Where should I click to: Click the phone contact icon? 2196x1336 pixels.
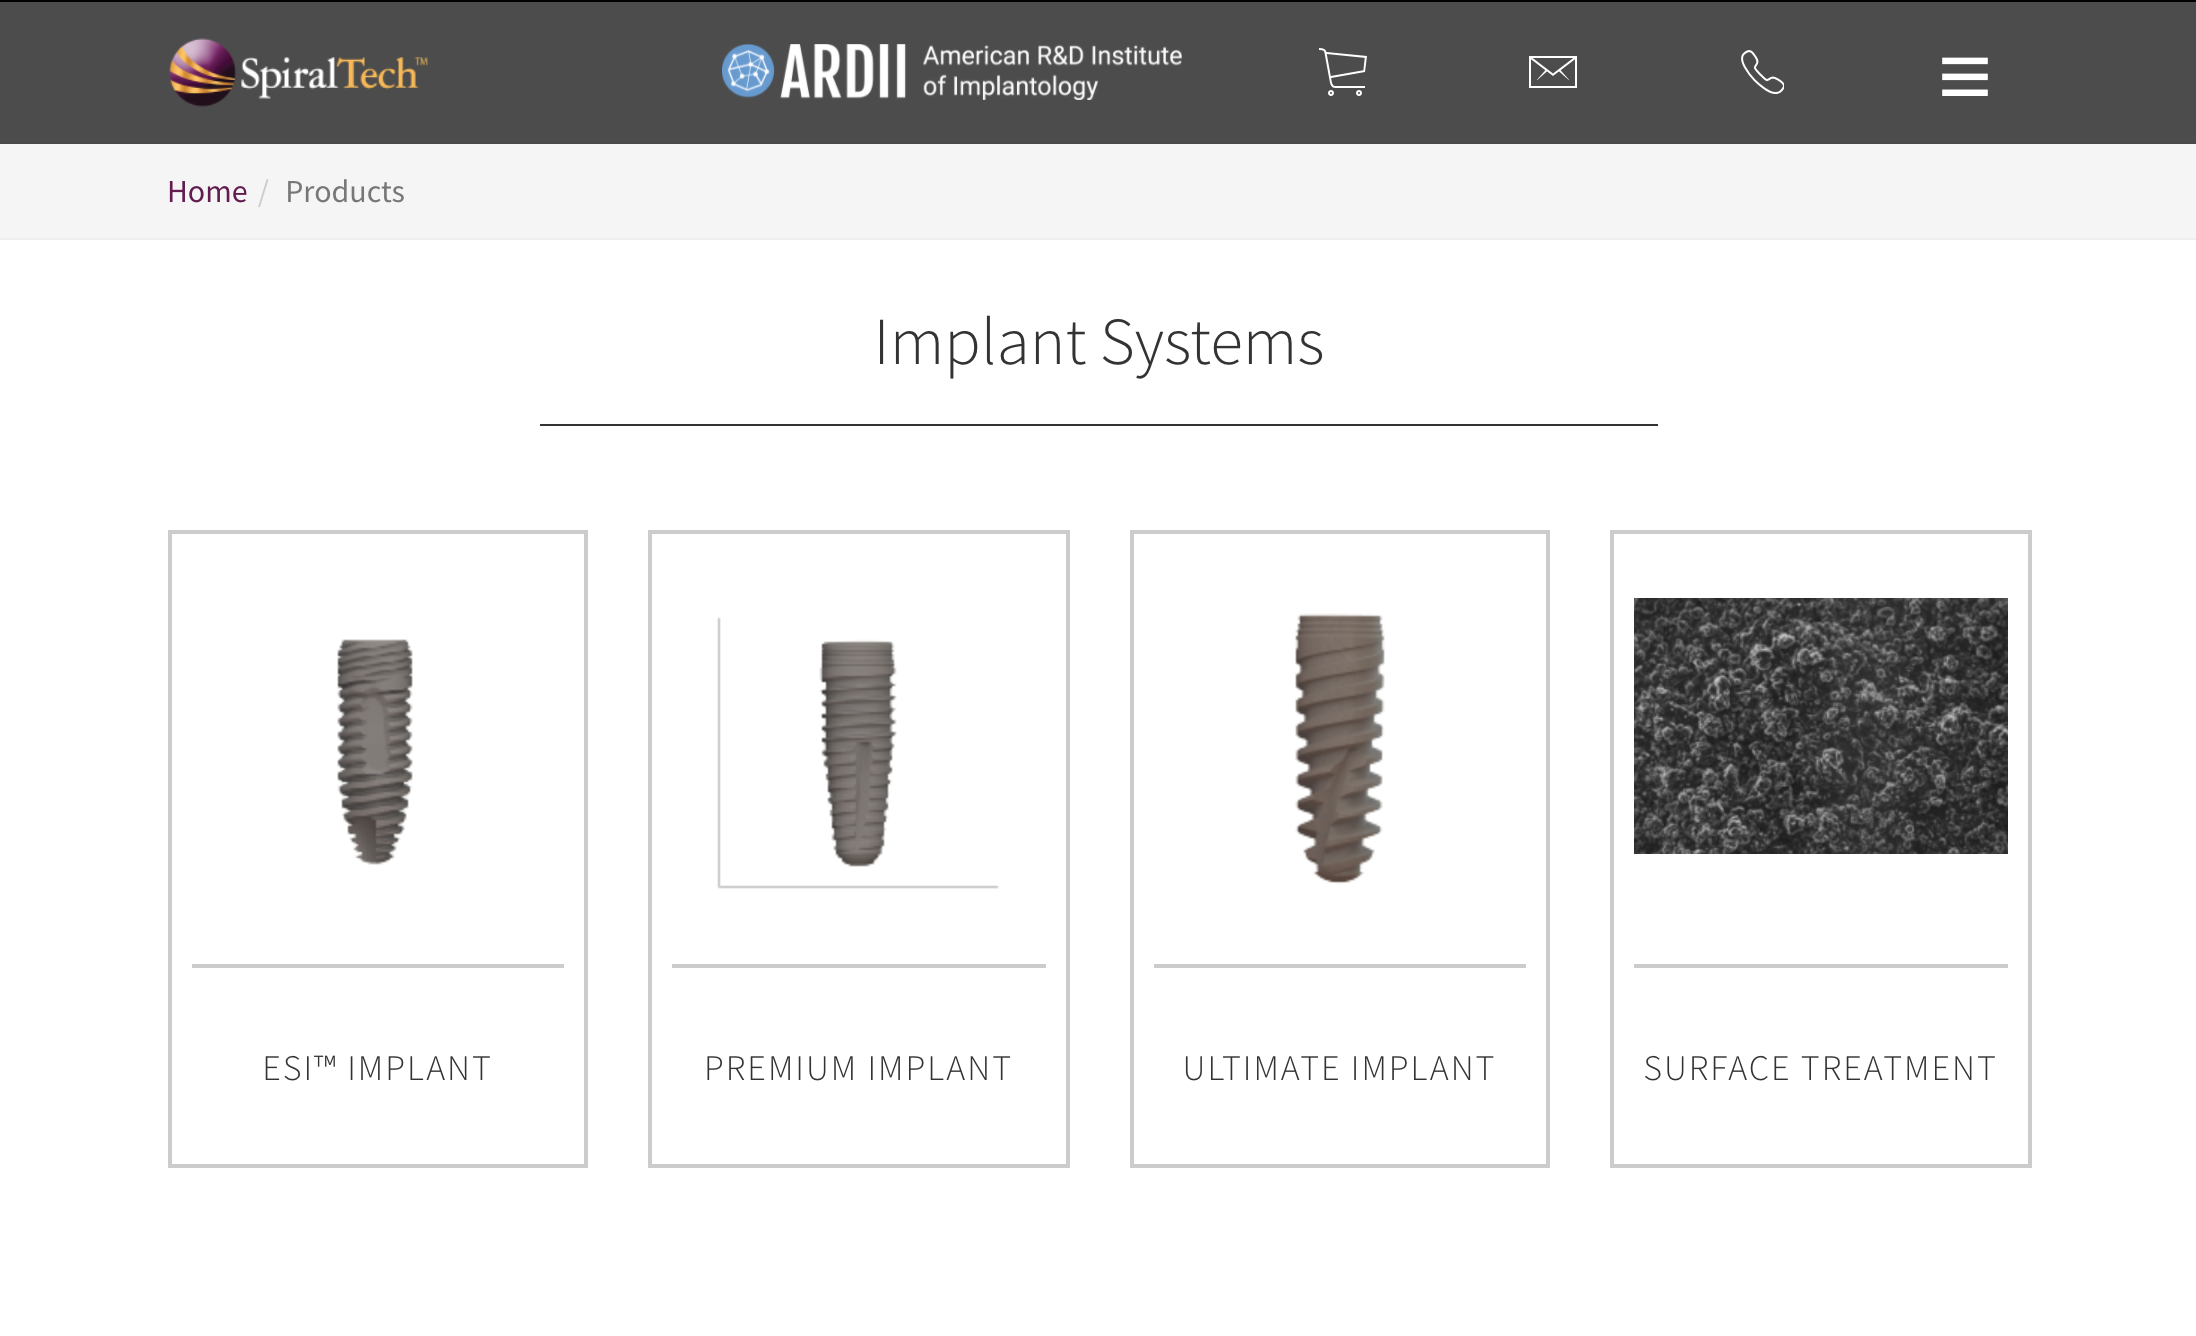click(x=1762, y=72)
